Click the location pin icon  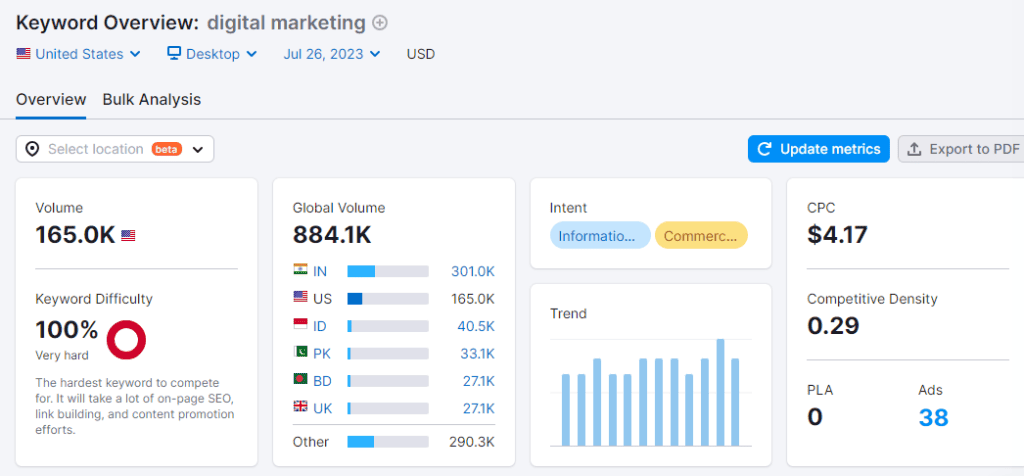32,150
